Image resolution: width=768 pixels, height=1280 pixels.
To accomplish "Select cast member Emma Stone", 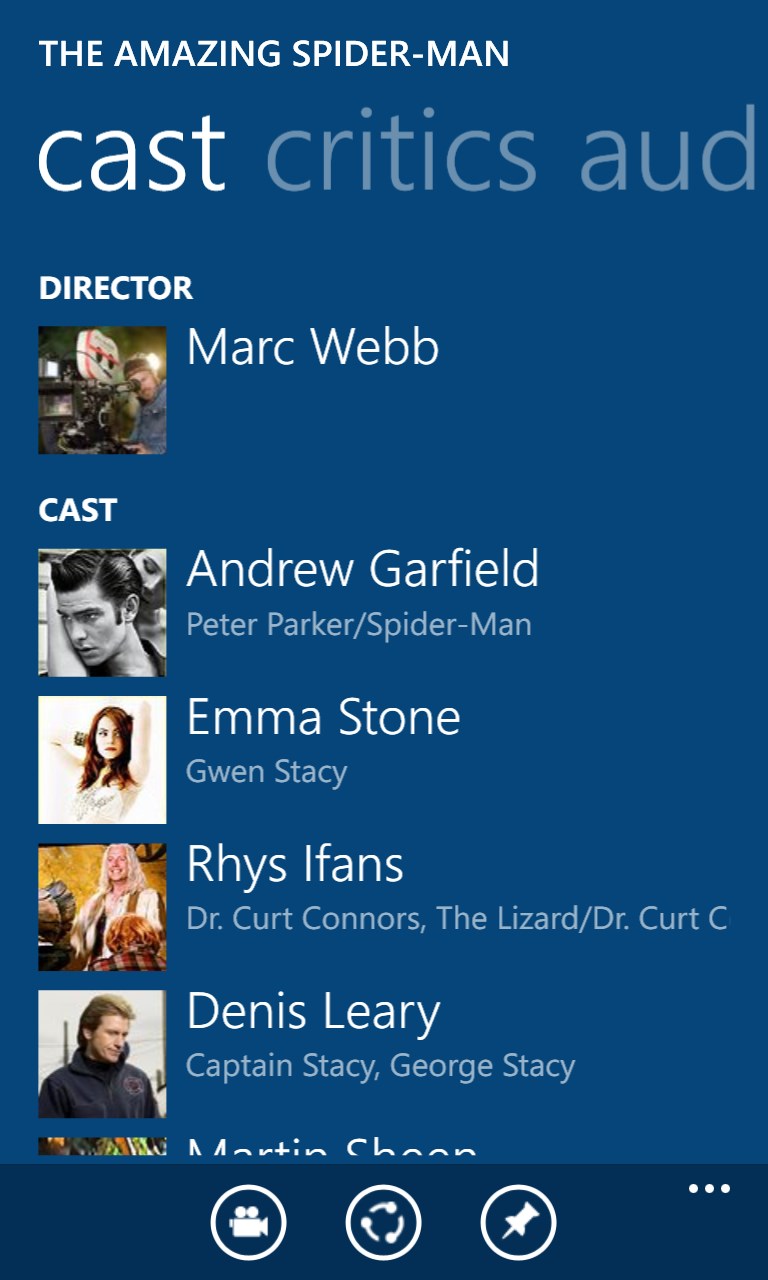I will point(324,717).
